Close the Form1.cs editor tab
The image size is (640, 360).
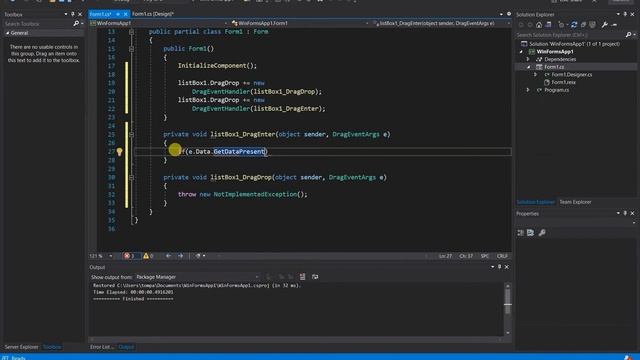point(125,14)
